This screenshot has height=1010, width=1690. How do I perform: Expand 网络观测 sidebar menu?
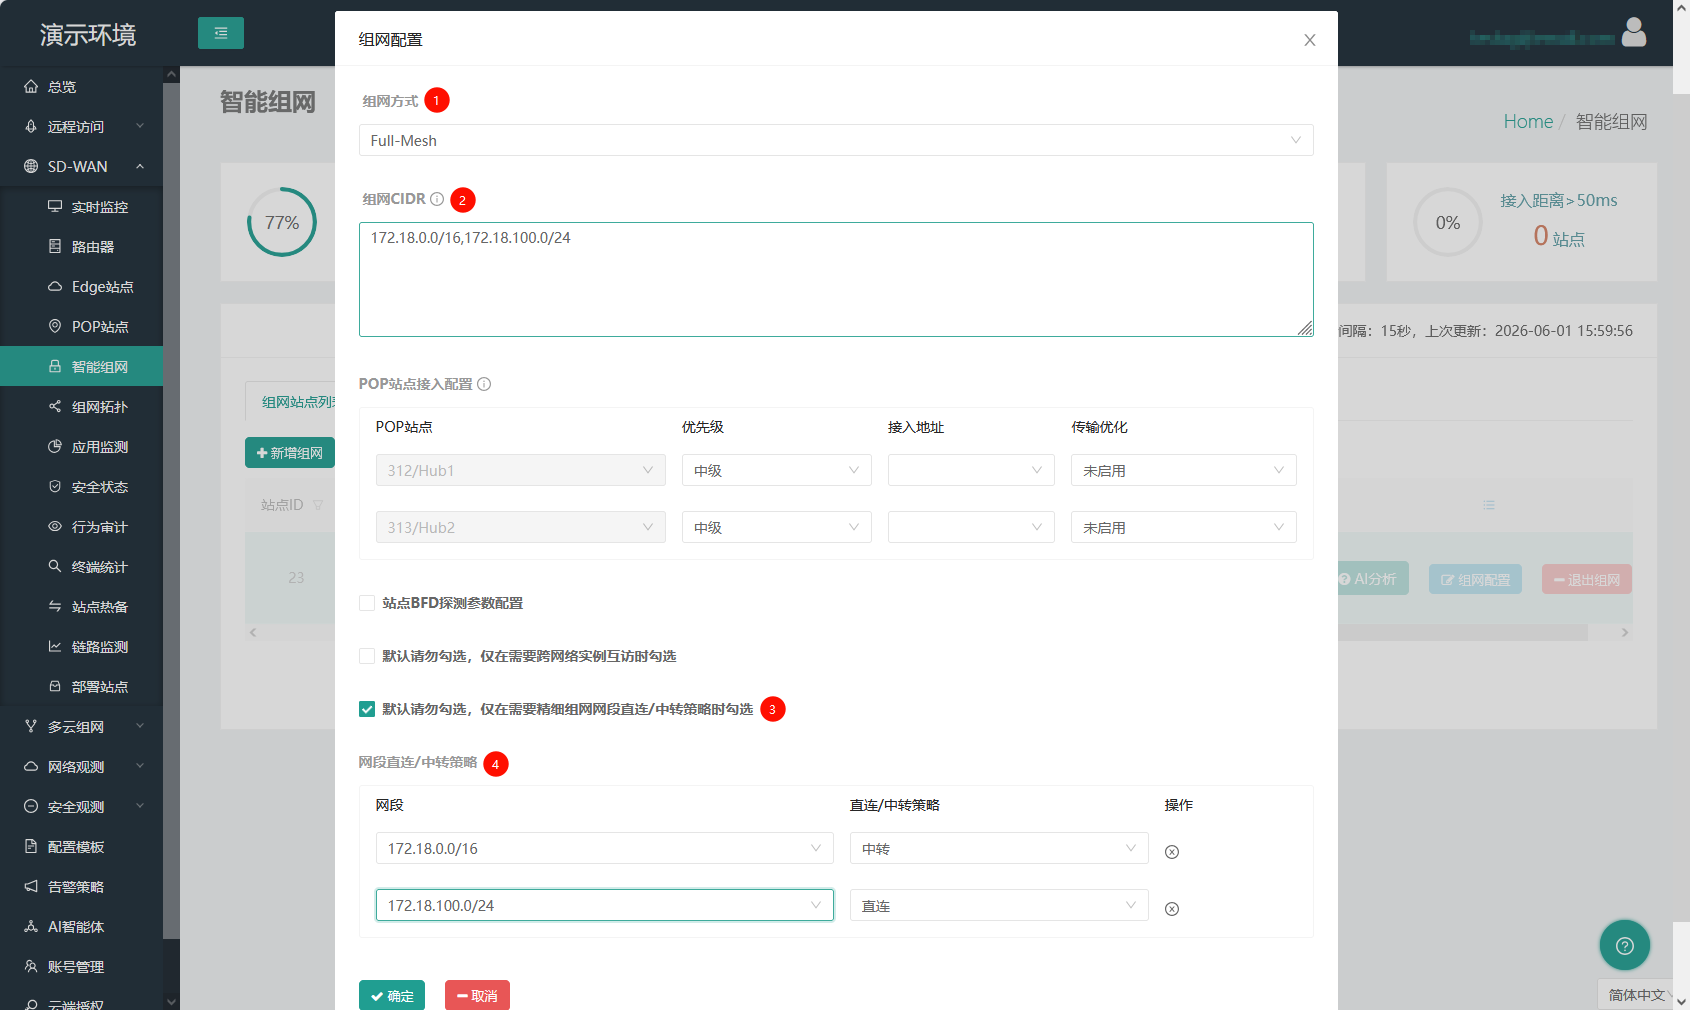[81, 767]
